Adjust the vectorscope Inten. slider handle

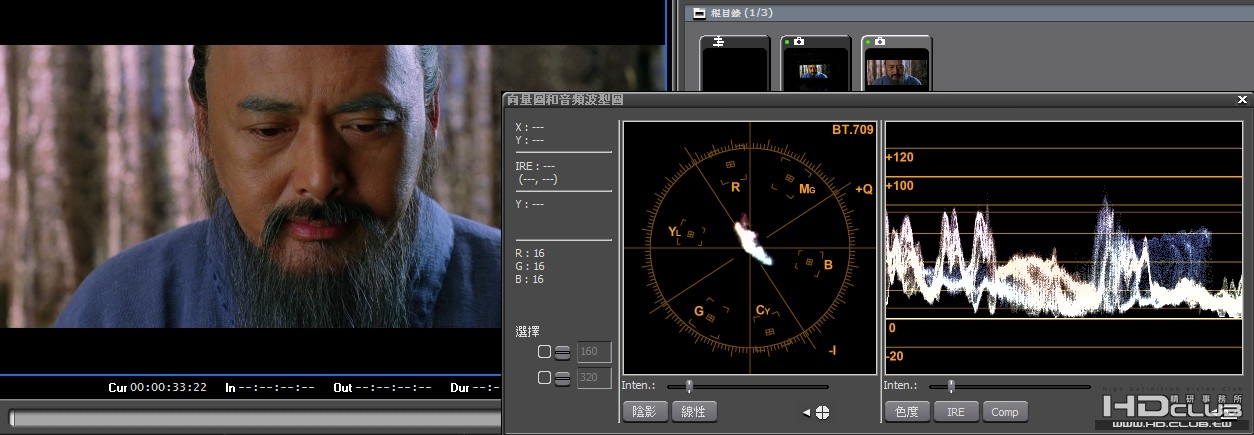[689, 386]
